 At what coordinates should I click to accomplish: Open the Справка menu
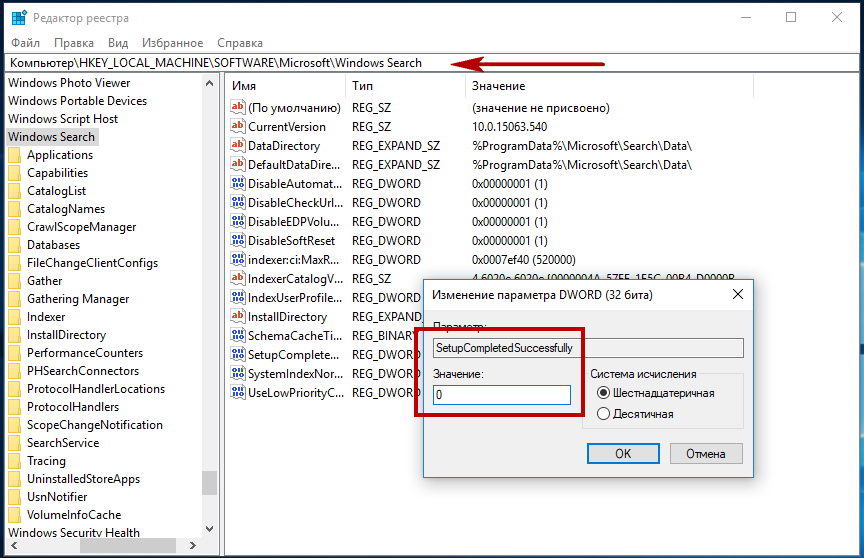click(x=240, y=43)
